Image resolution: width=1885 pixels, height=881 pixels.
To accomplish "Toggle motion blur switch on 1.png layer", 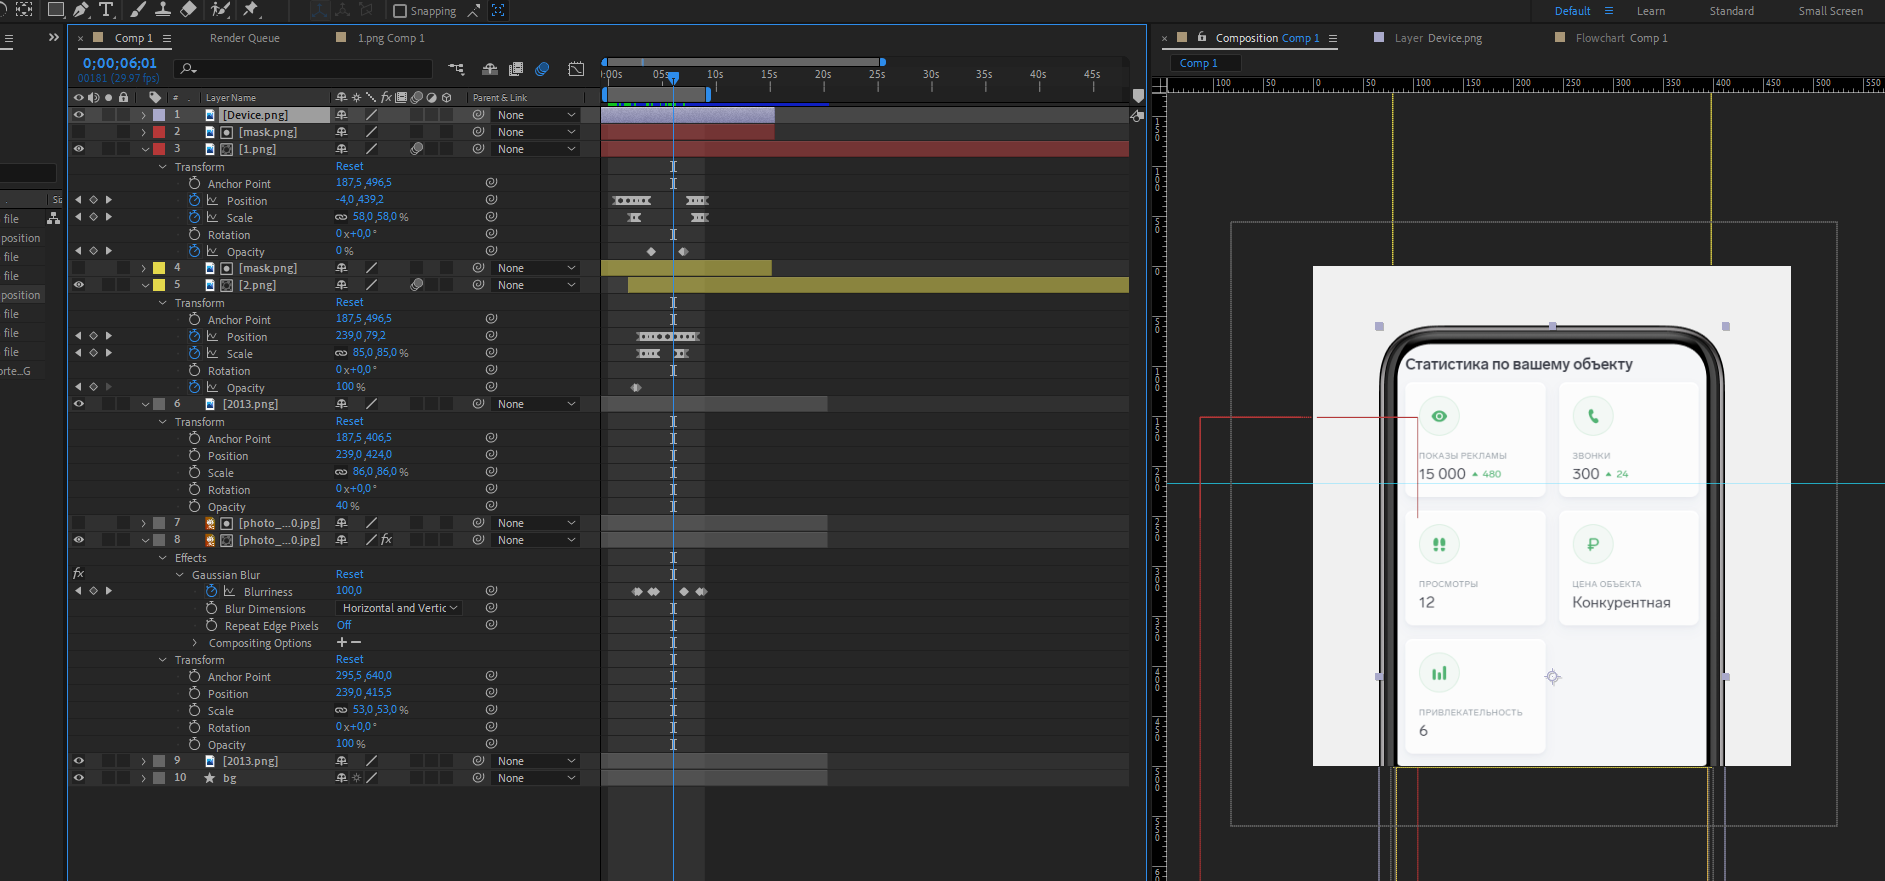I will point(417,149).
